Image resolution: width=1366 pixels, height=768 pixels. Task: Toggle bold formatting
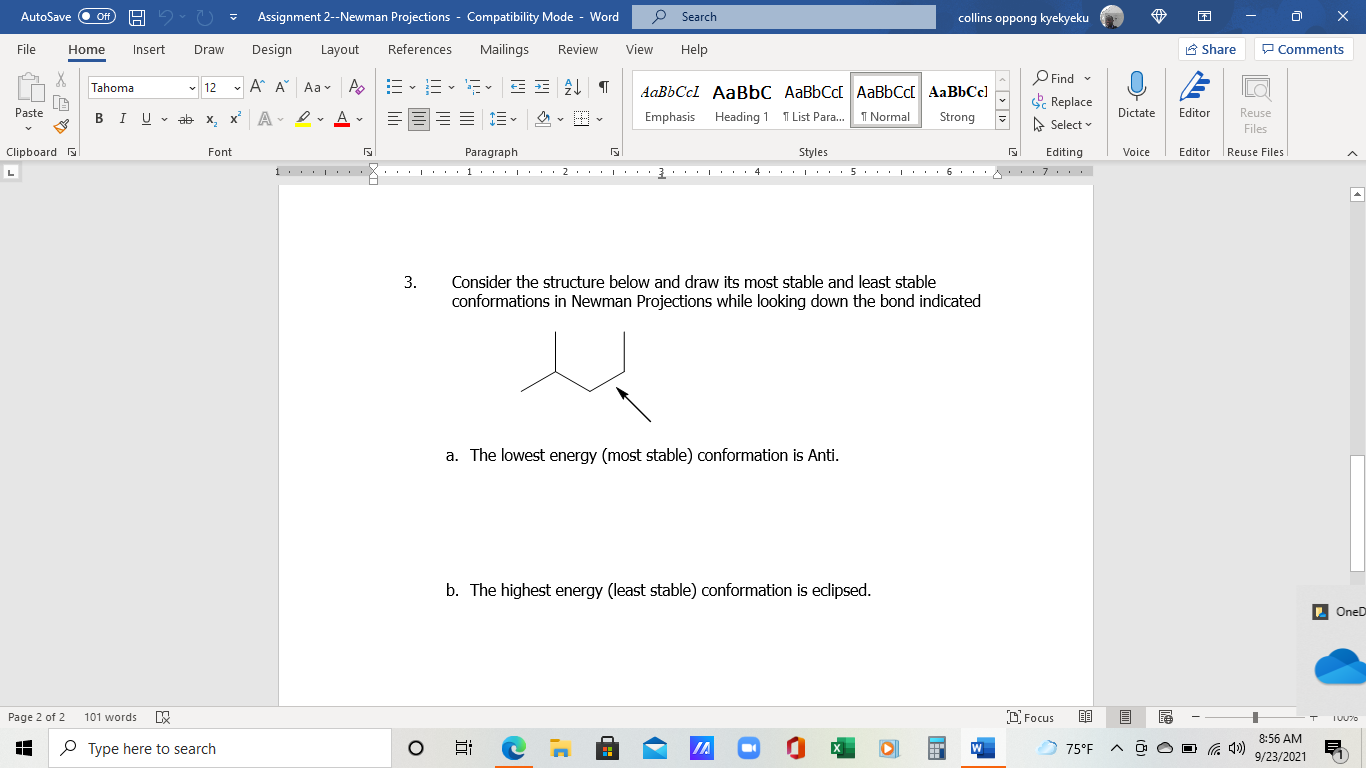click(x=98, y=118)
